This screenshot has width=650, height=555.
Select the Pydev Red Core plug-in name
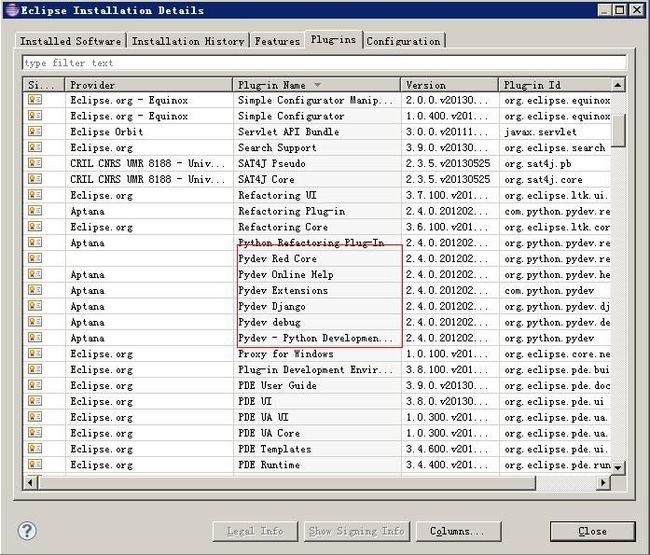pyautogui.click(x=277, y=259)
